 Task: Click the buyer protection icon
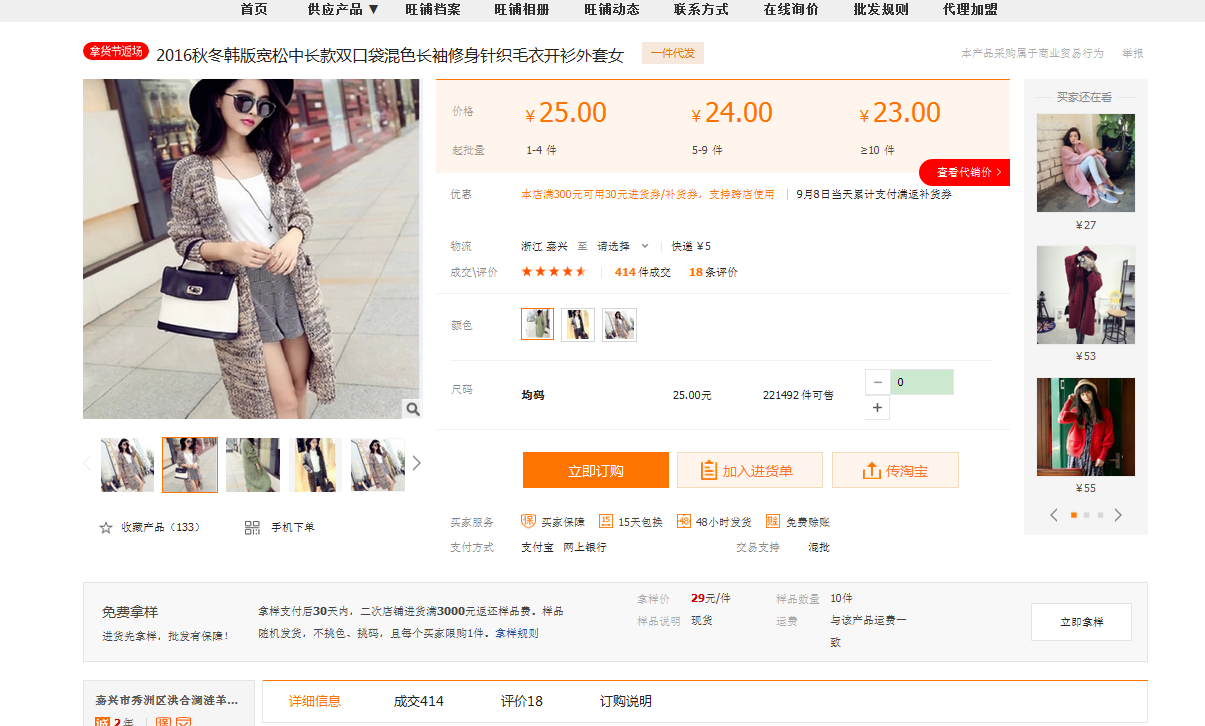coord(529,521)
